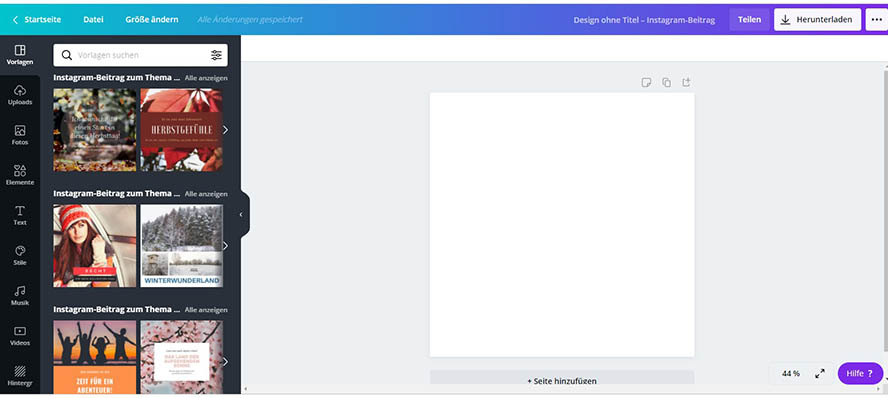Select the Winterwunderland template
The image size is (888, 398).
click(181, 246)
